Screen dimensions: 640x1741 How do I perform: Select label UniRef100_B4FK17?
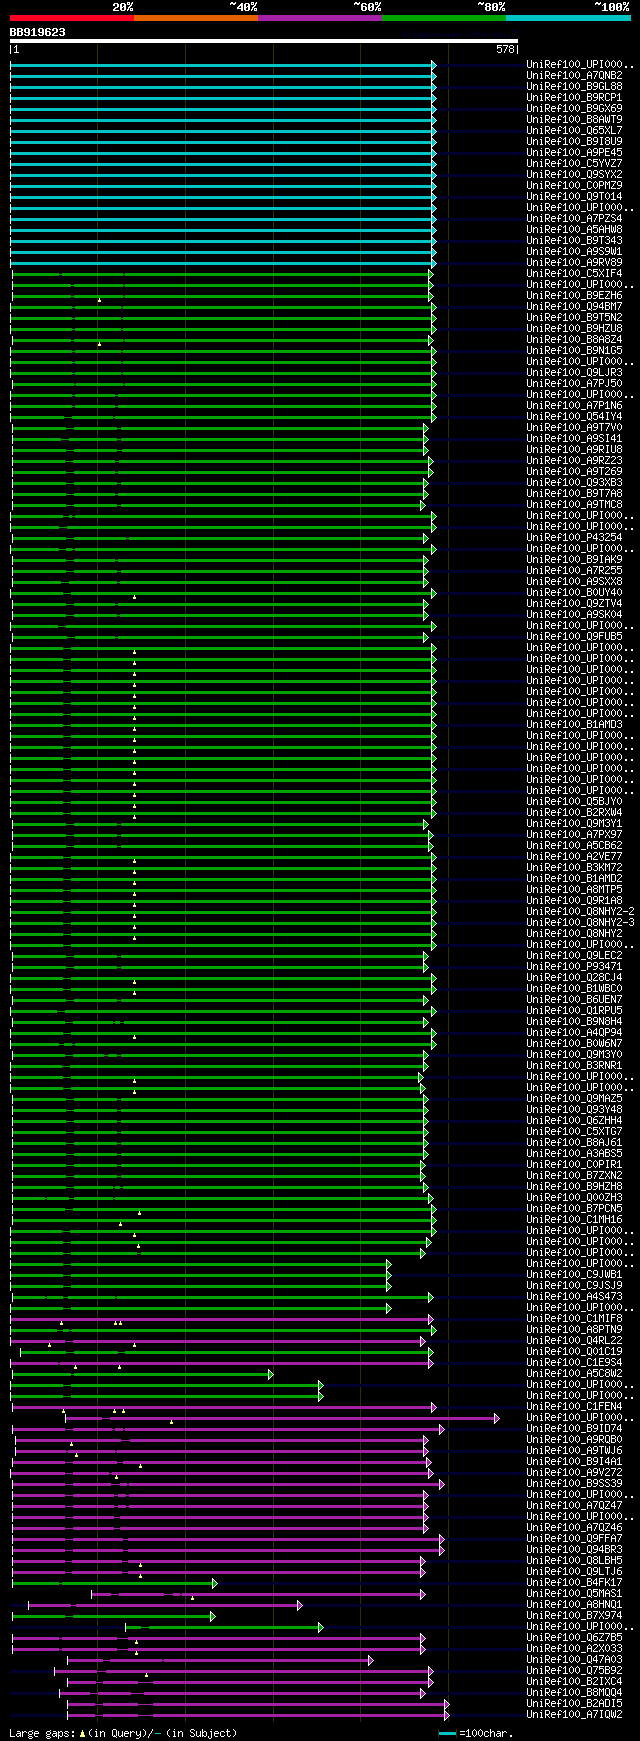(x=574, y=1582)
